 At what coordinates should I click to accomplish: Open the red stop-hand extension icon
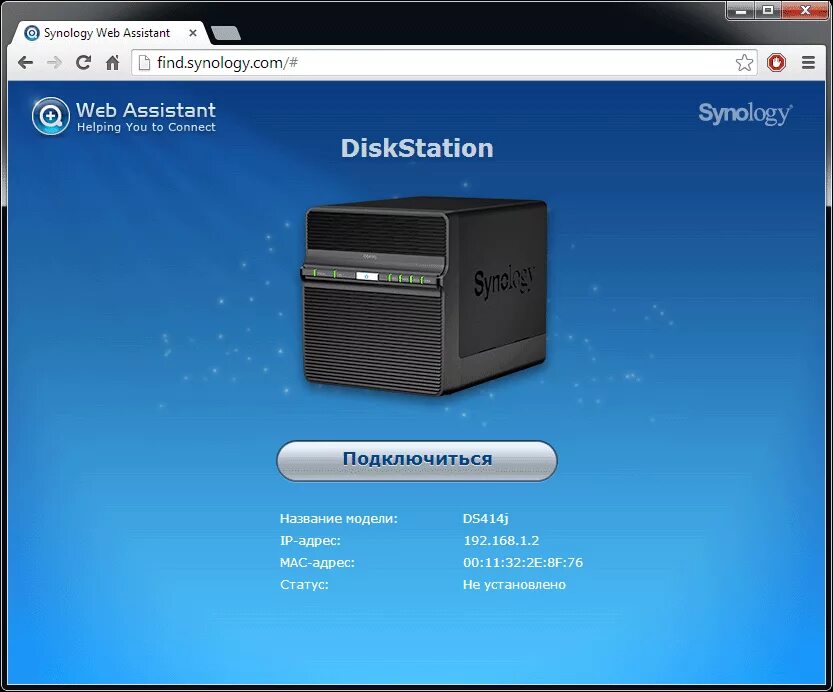776,63
